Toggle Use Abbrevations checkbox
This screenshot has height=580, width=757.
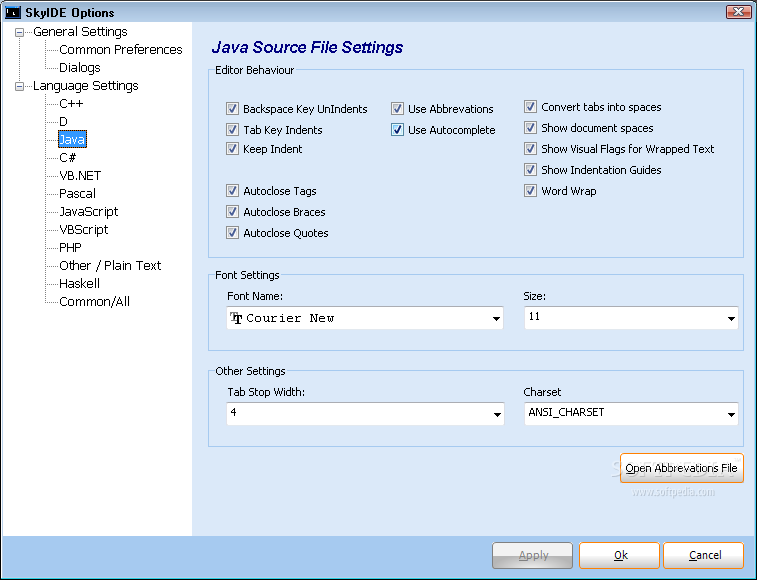[x=397, y=108]
